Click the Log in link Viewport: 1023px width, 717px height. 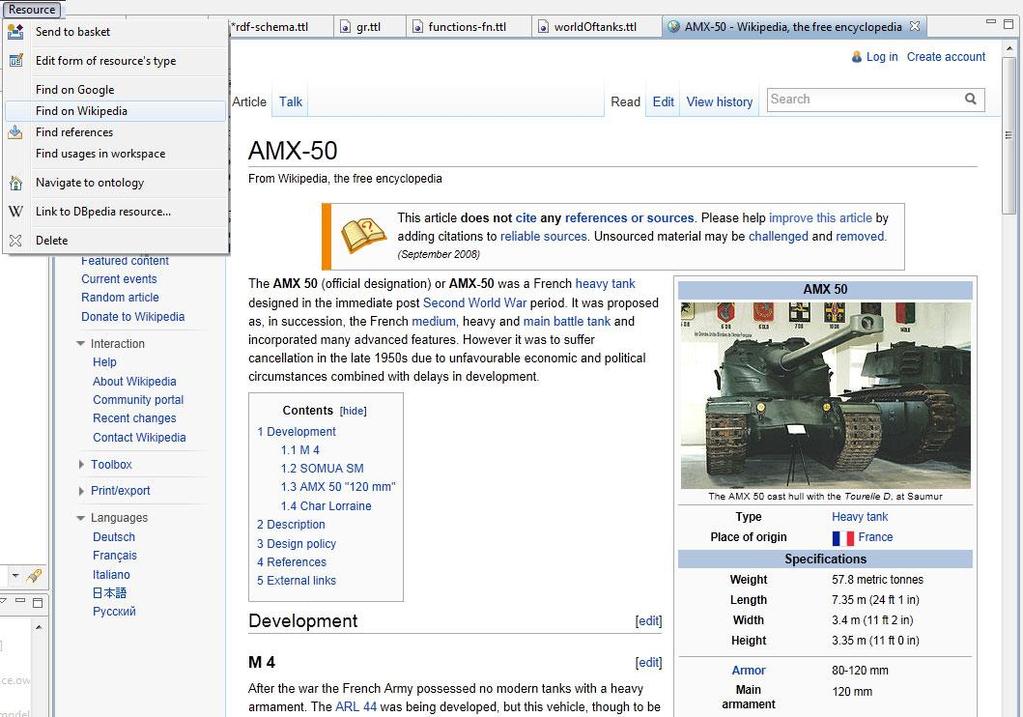[x=882, y=57]
